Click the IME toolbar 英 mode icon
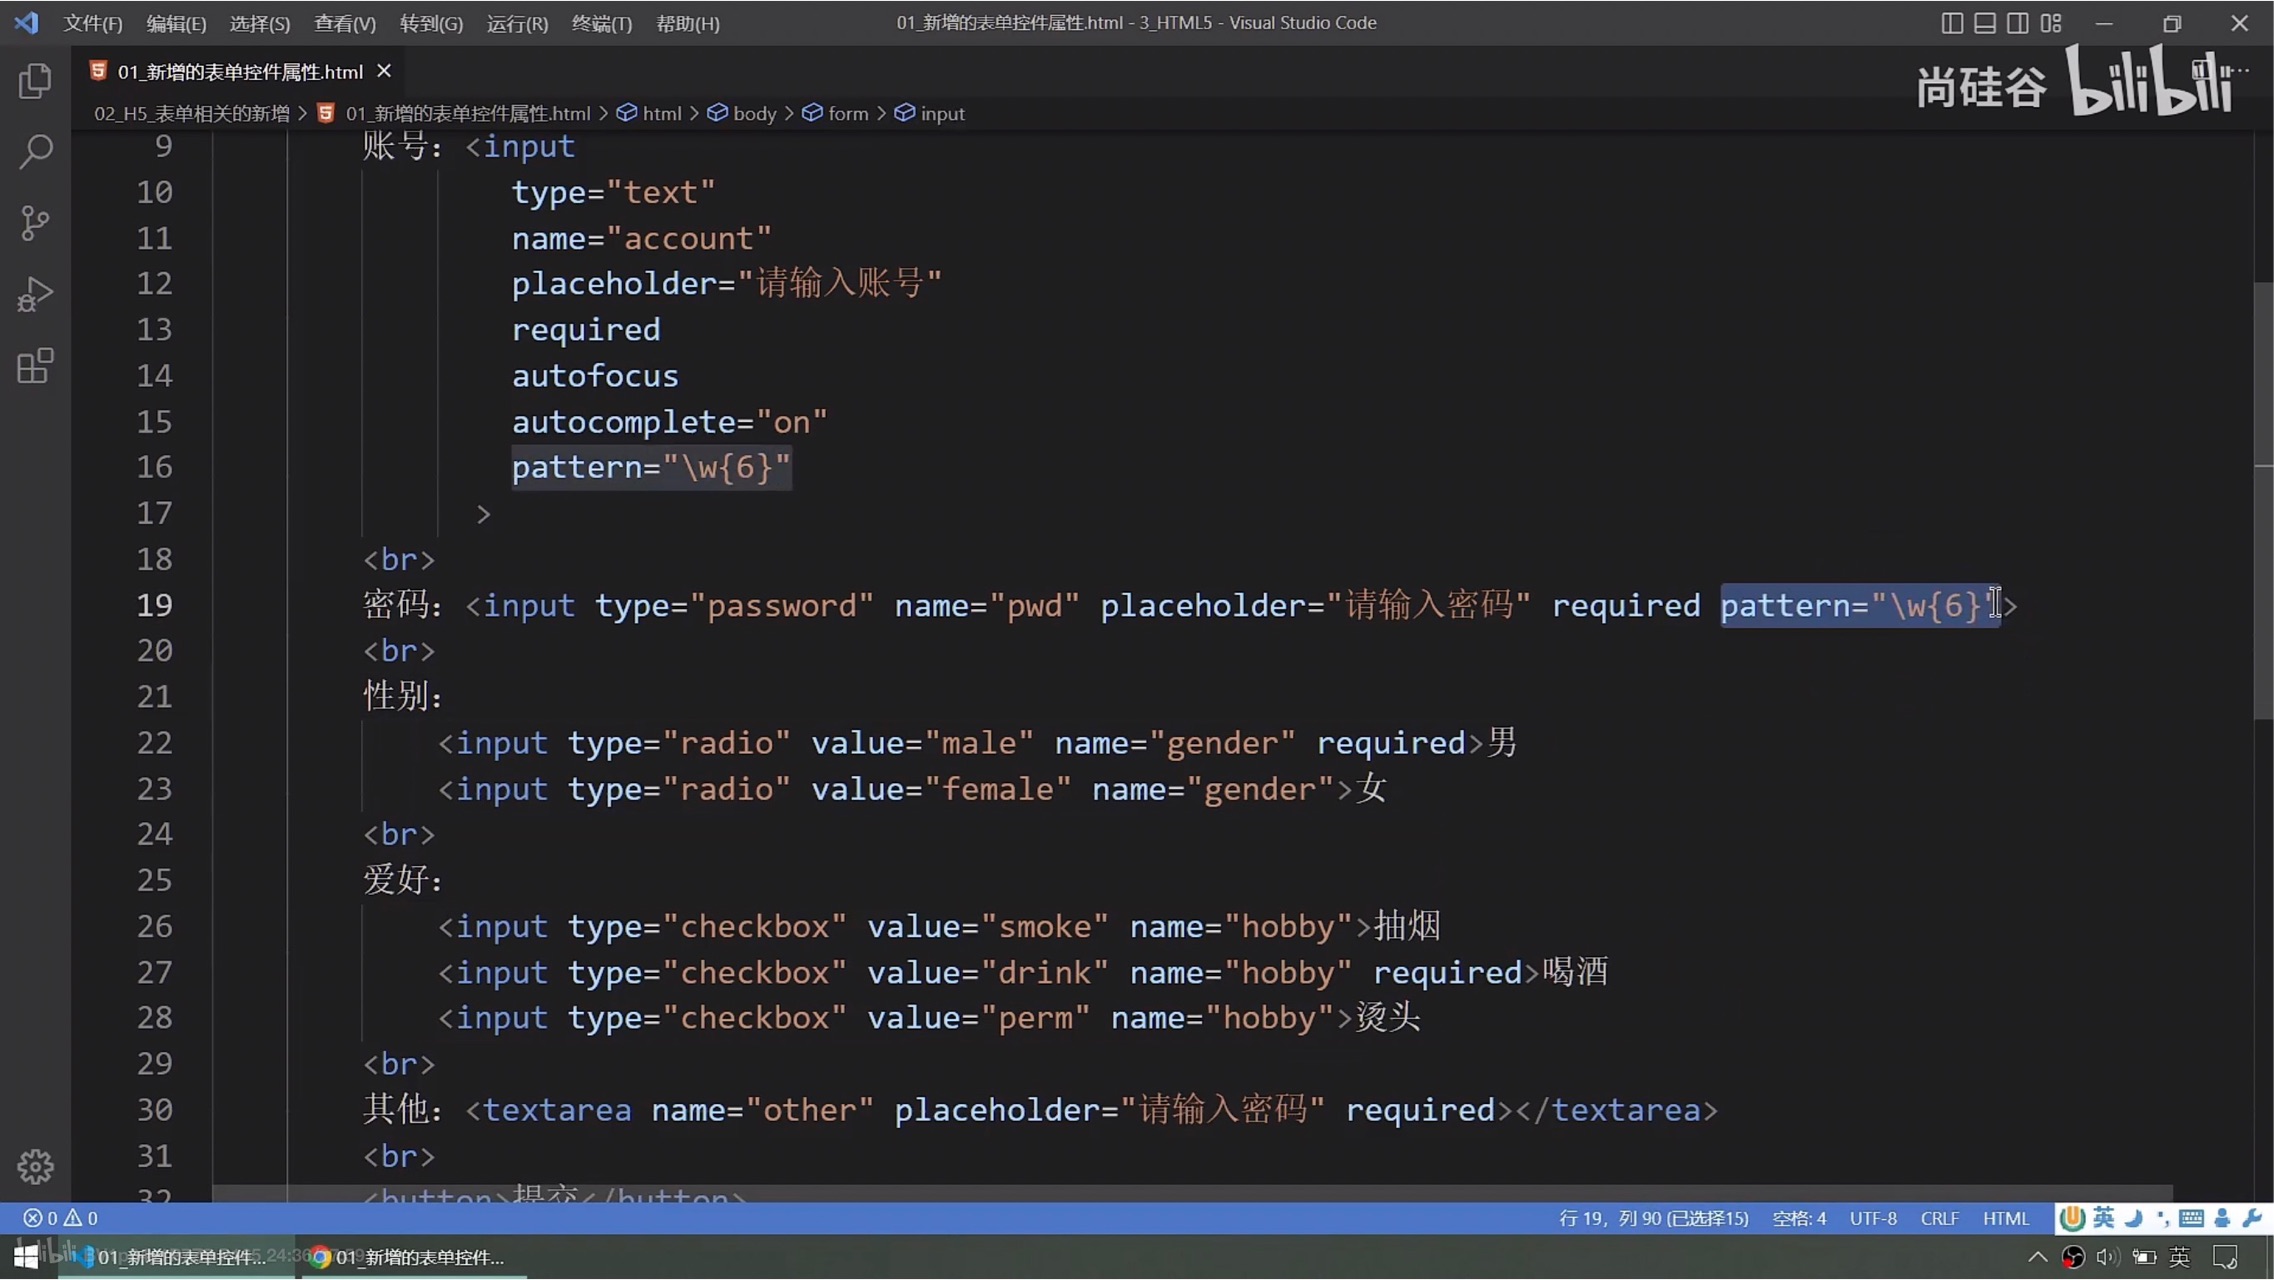2274x1280 pixels. pos(2104,1217)
